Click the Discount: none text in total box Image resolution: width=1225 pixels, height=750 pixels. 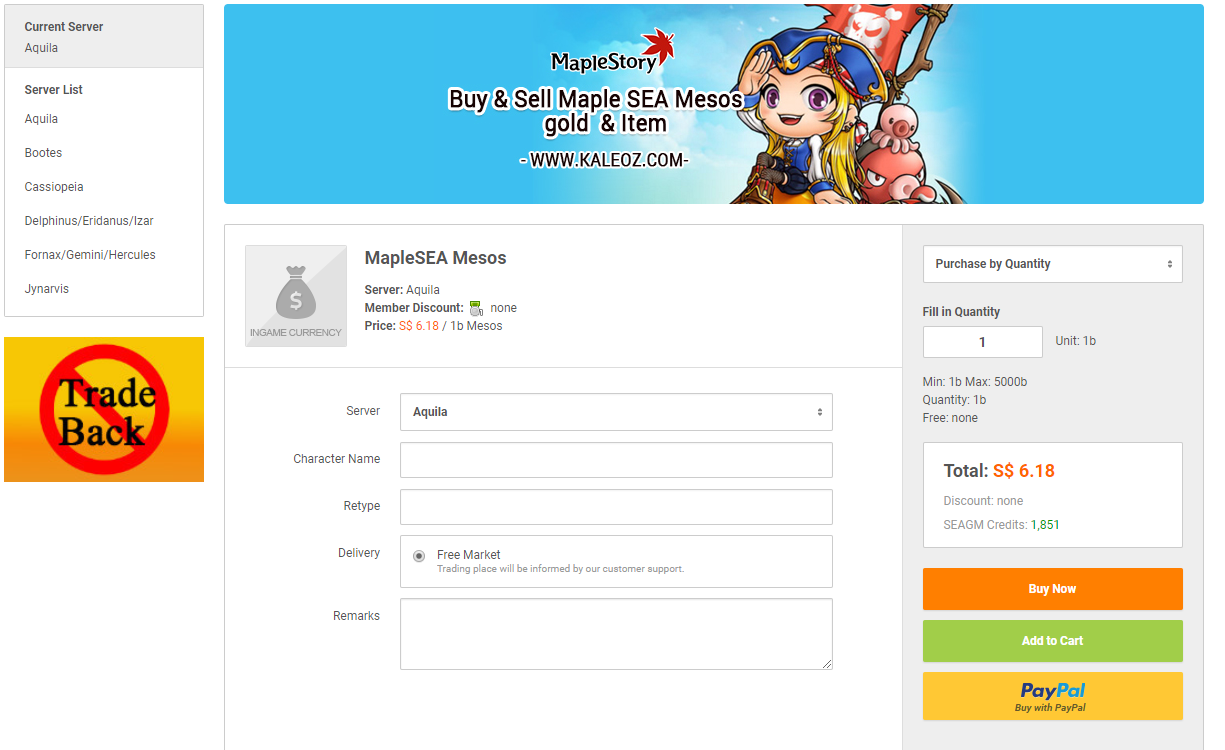[983, 501]
